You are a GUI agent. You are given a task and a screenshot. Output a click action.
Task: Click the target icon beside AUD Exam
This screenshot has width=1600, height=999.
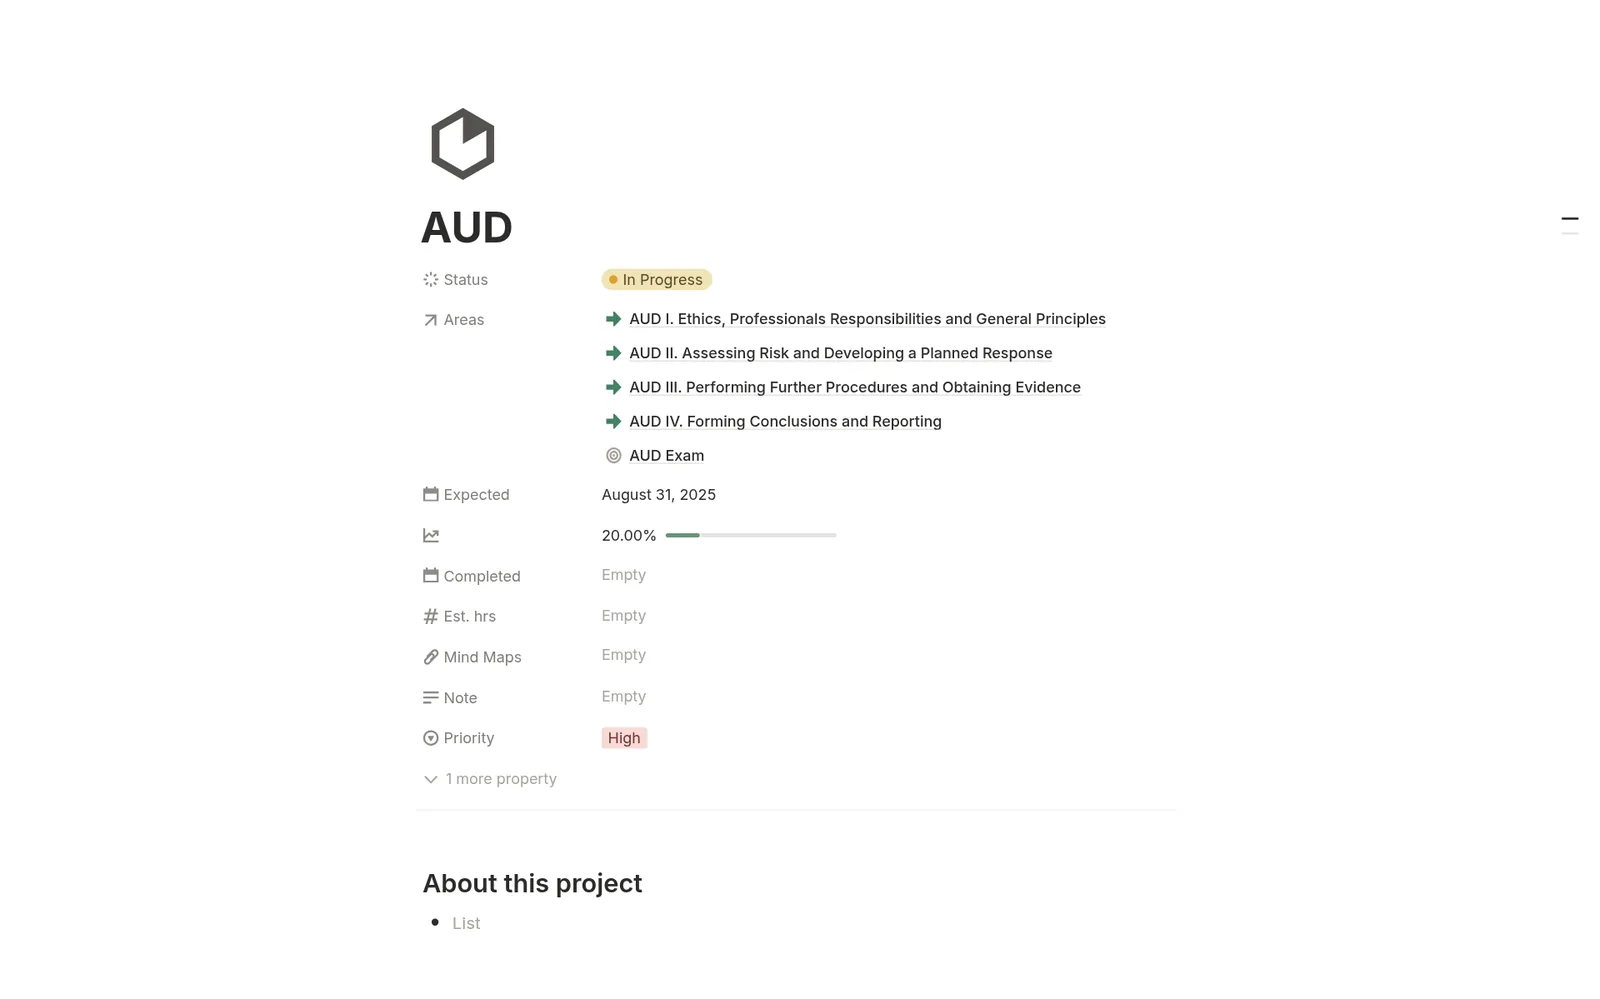[614, 456]
